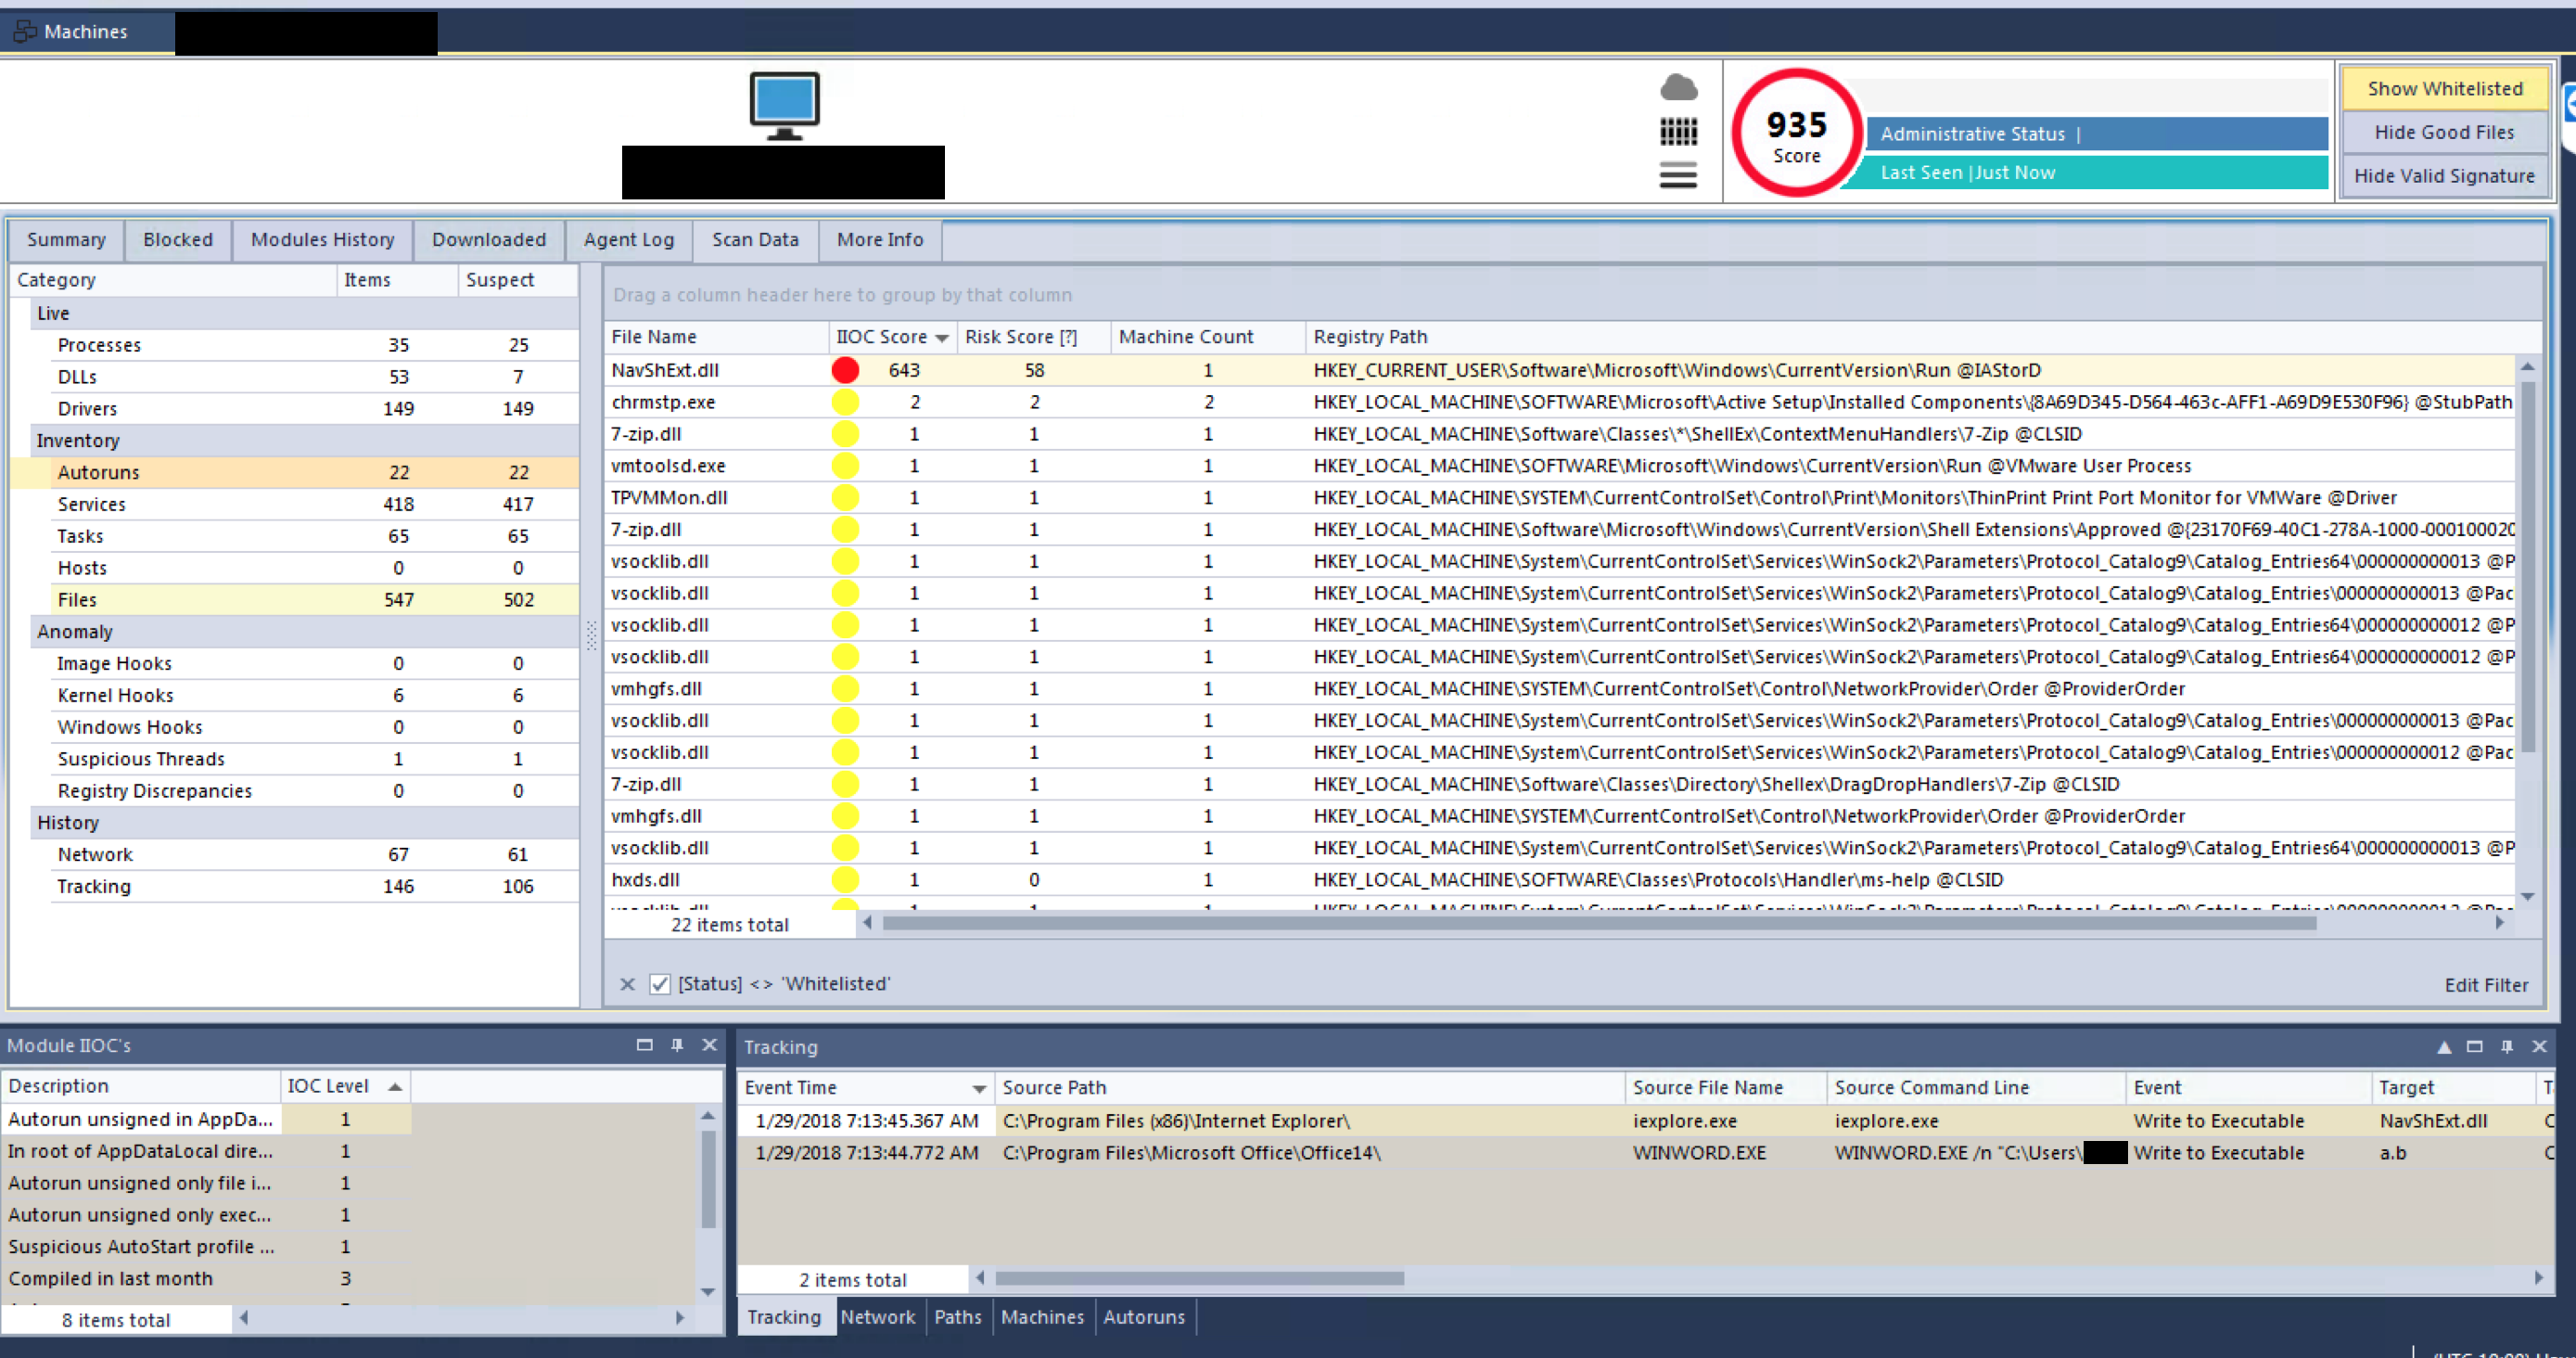Click Edit Filter link
Image resolution: width=2576 pixels, height=1358 pixels.
2486,985
